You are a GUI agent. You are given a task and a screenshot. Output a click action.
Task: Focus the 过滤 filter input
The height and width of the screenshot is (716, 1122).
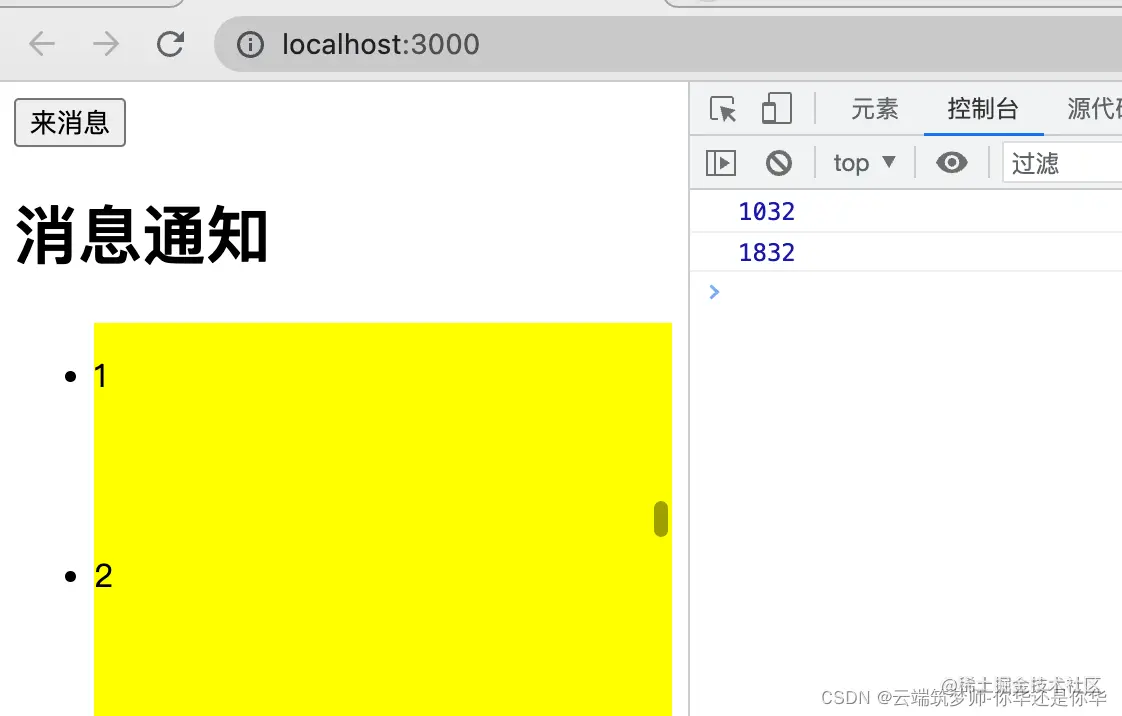(x=1062, y=163)
